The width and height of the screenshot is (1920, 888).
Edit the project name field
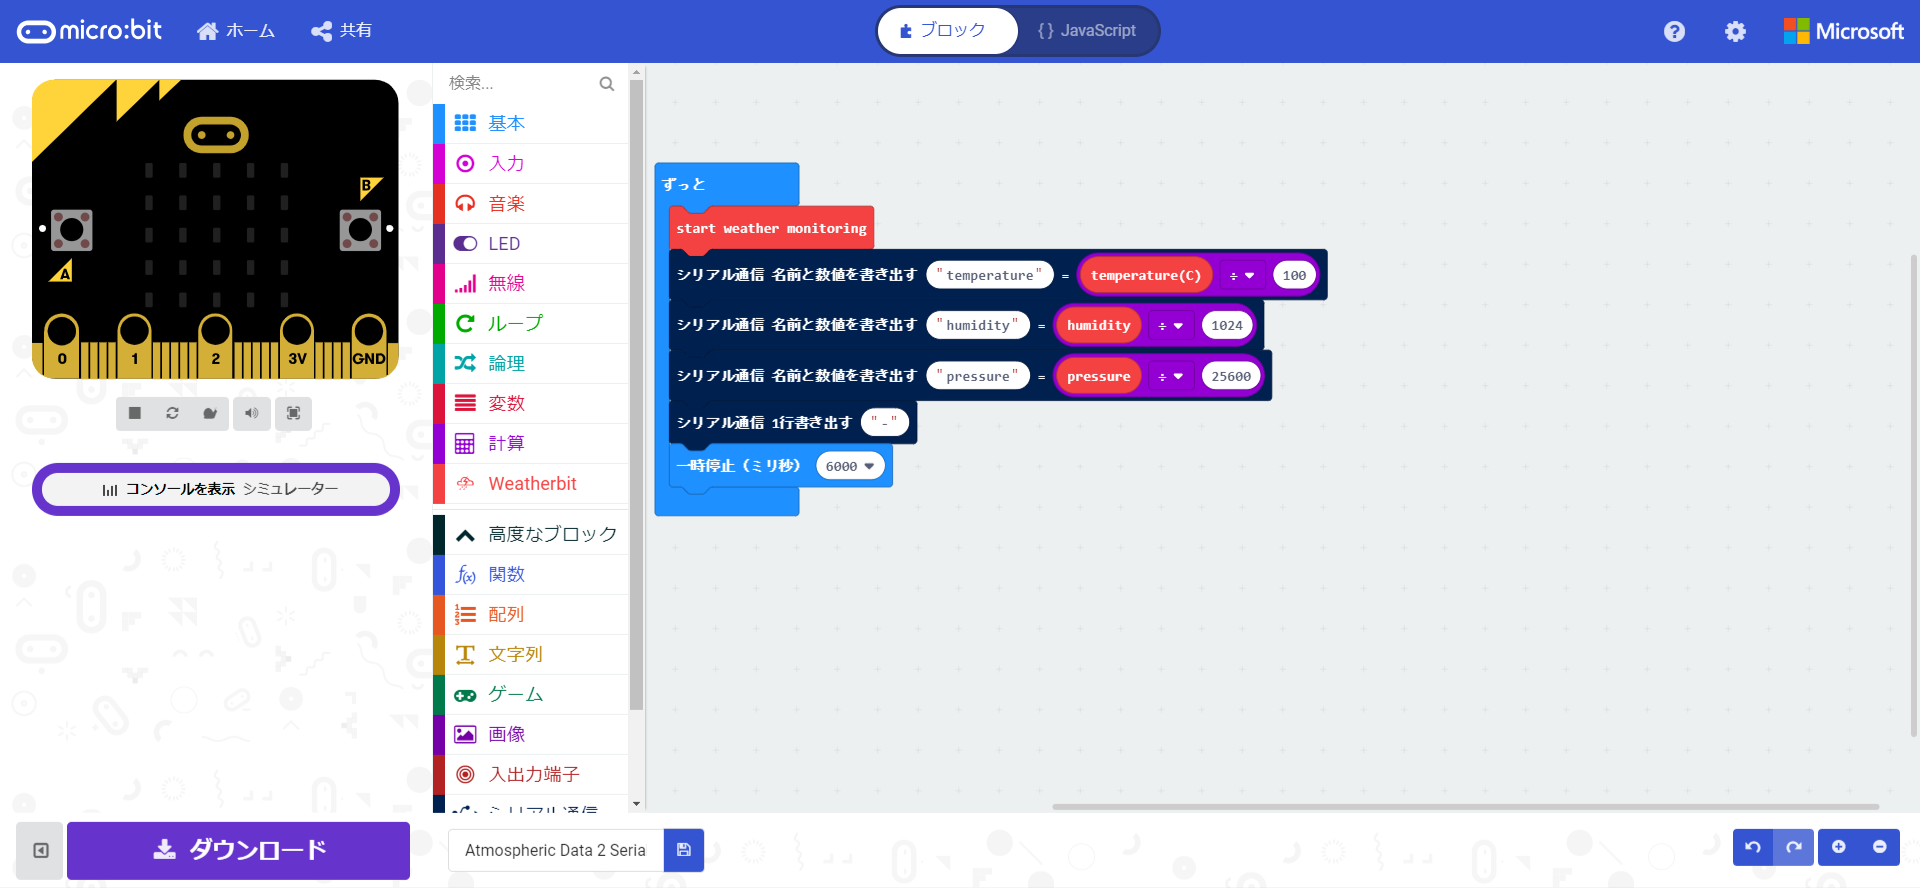tap(556, 850)
